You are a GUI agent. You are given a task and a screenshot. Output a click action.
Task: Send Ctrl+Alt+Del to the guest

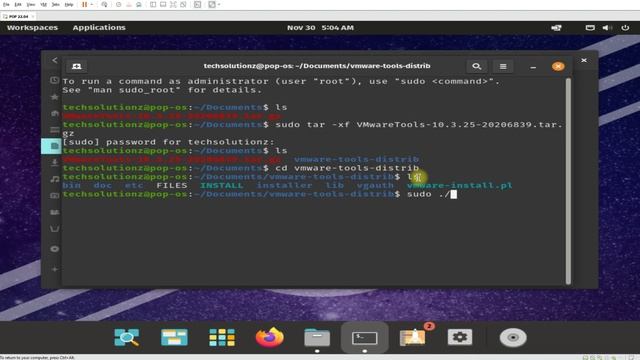pos(104,4)
